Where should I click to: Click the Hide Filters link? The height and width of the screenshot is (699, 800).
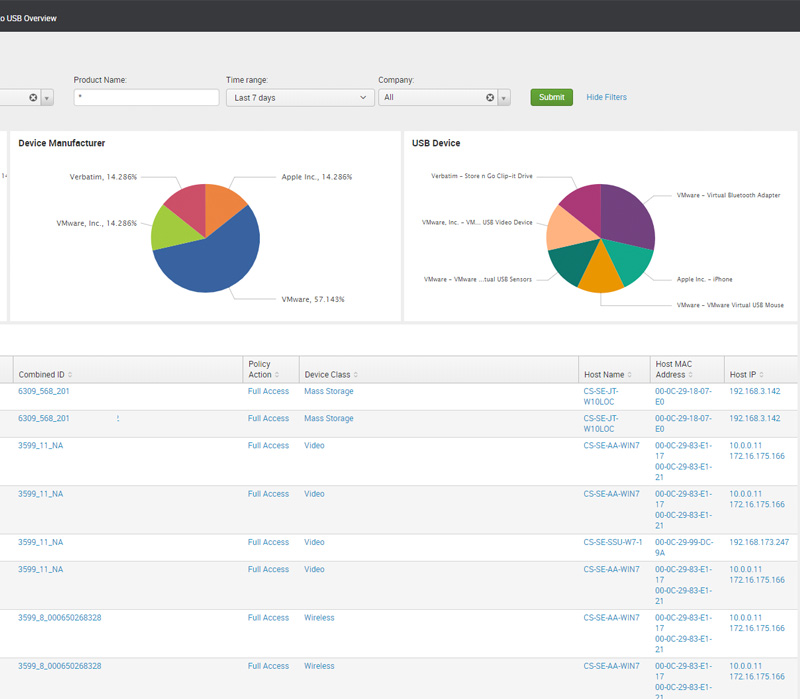coord(606,97)
